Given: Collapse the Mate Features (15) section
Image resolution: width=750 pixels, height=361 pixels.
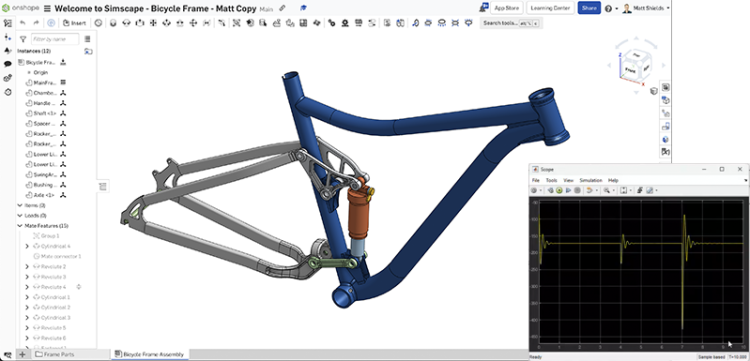Looking at the screenshot, I should pyautogui.click(x=20, y=226).
